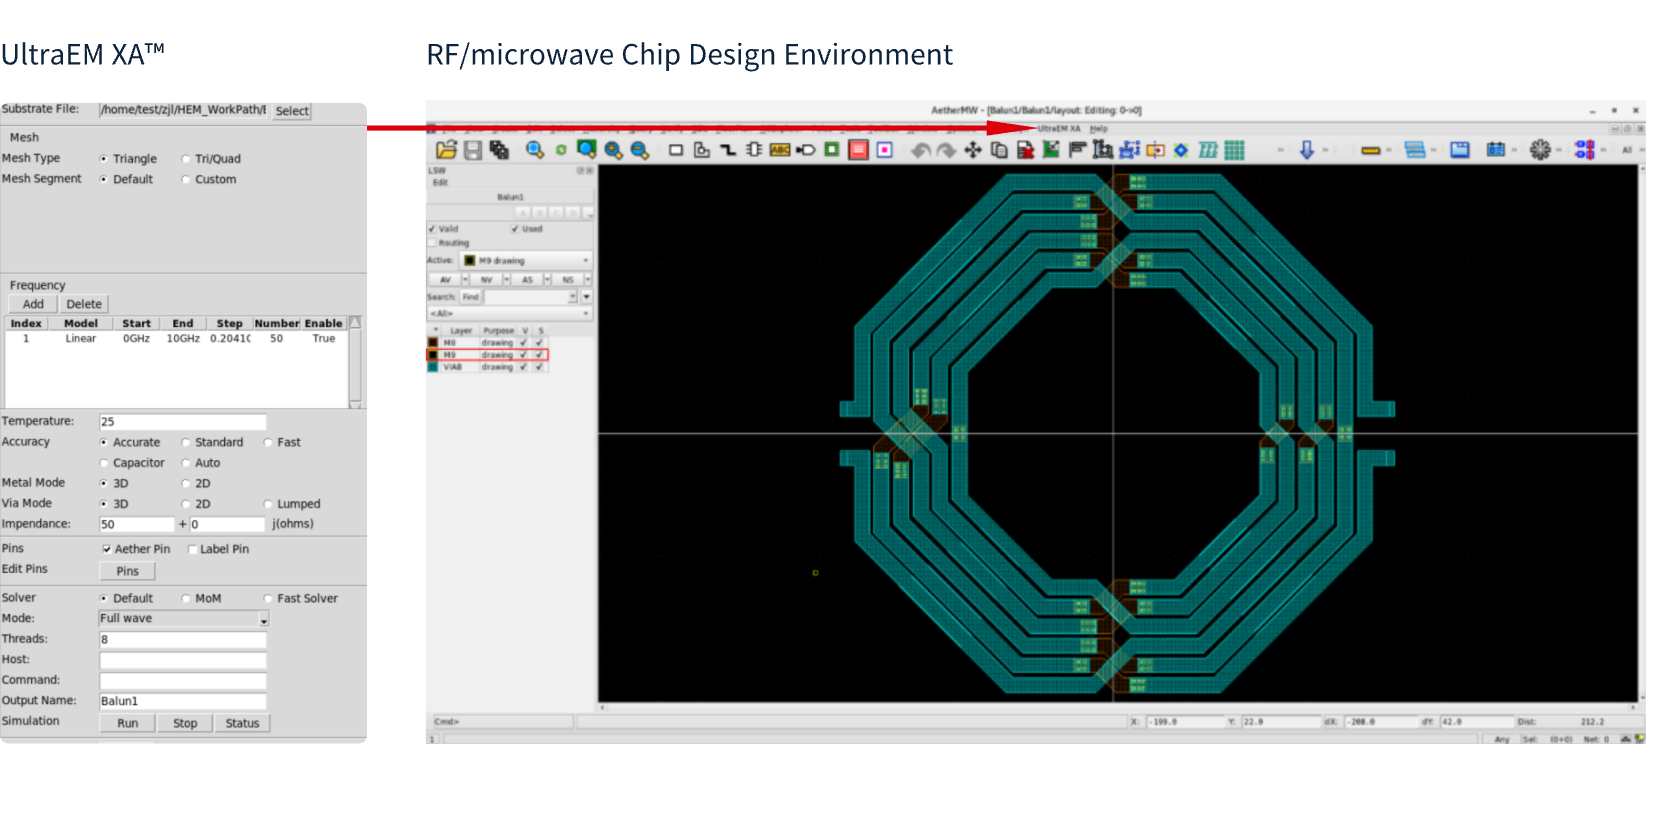Click the undo arrow icon

[920, 150]
